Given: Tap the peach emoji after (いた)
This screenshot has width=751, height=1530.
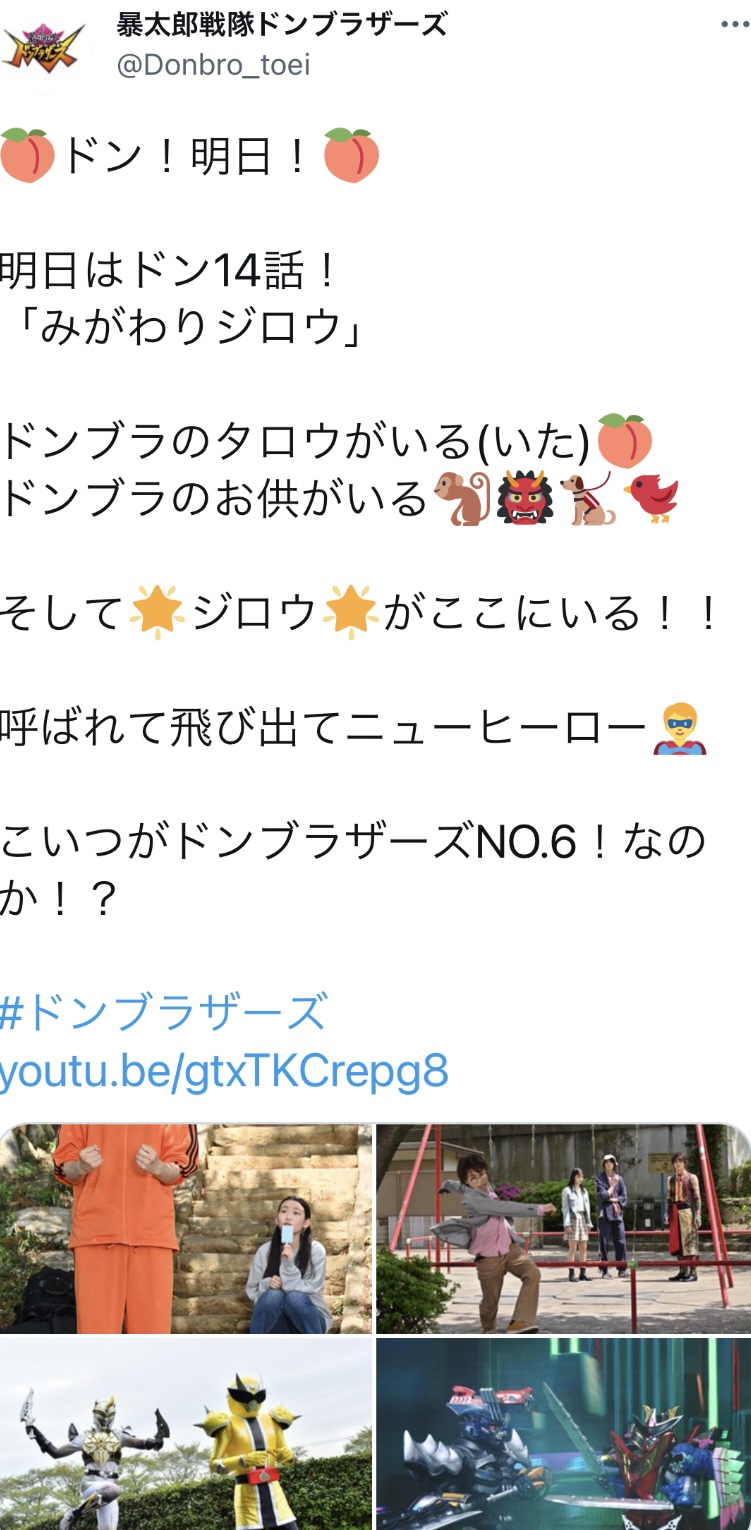Looking at the screenshot, I should (x=625, y=441).
